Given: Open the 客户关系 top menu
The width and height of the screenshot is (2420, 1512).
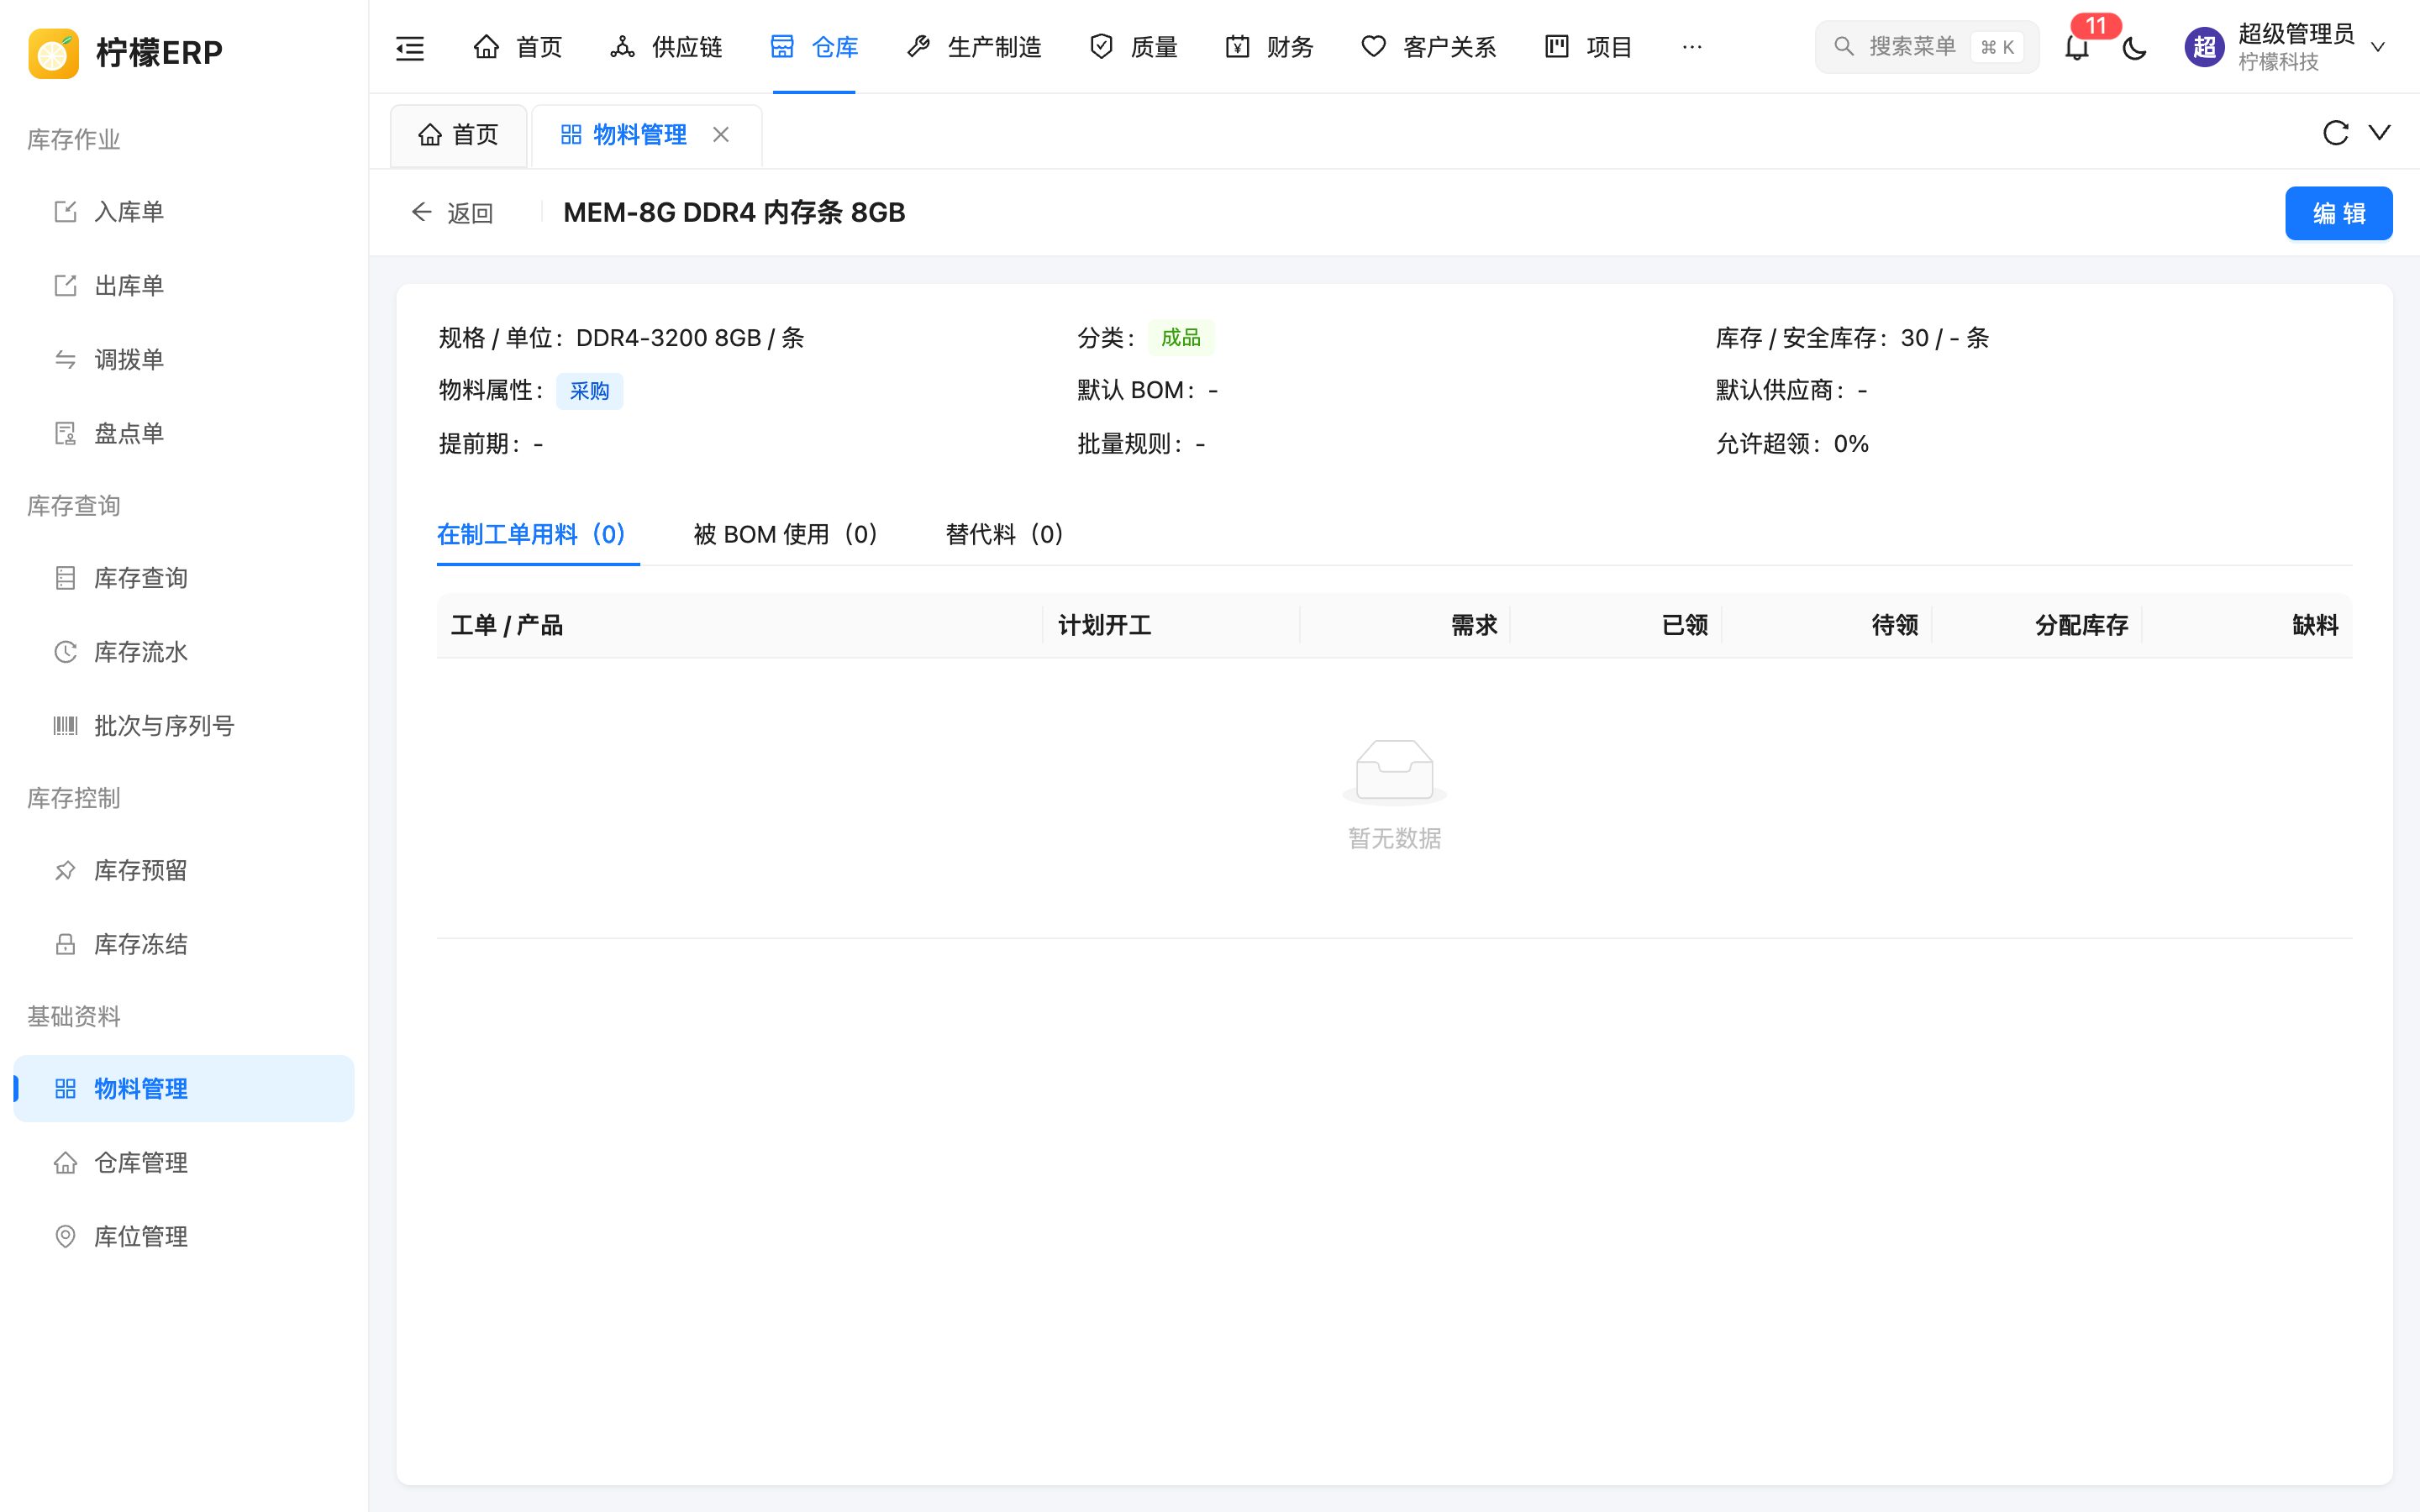Looking at the screenshot, I should (1428, 47).
